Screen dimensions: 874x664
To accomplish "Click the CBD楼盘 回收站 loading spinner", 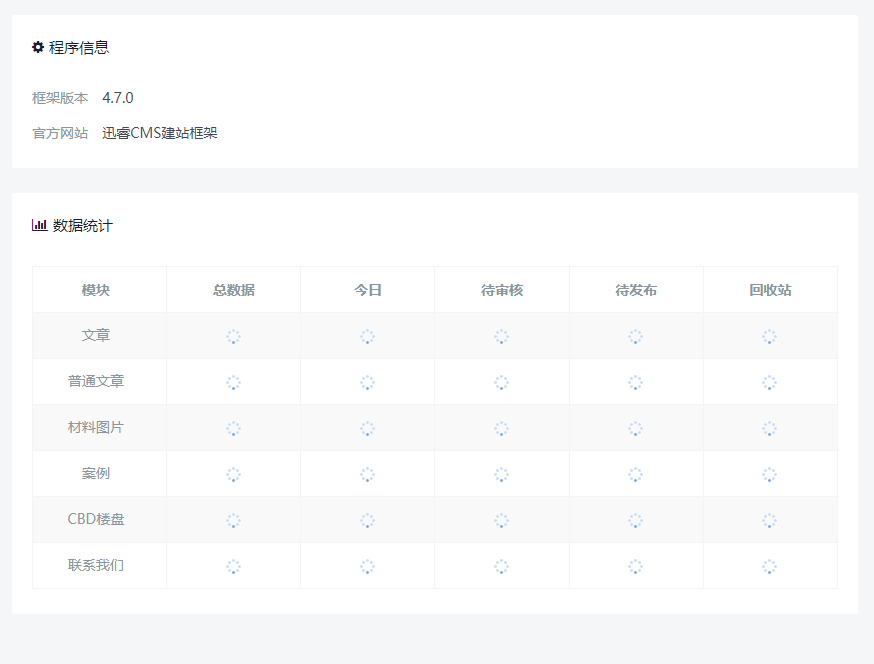I will tap(769, 521).
